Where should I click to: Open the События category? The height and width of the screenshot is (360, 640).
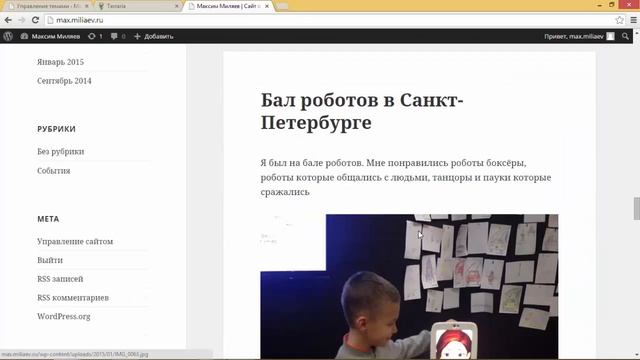(53, 171)
